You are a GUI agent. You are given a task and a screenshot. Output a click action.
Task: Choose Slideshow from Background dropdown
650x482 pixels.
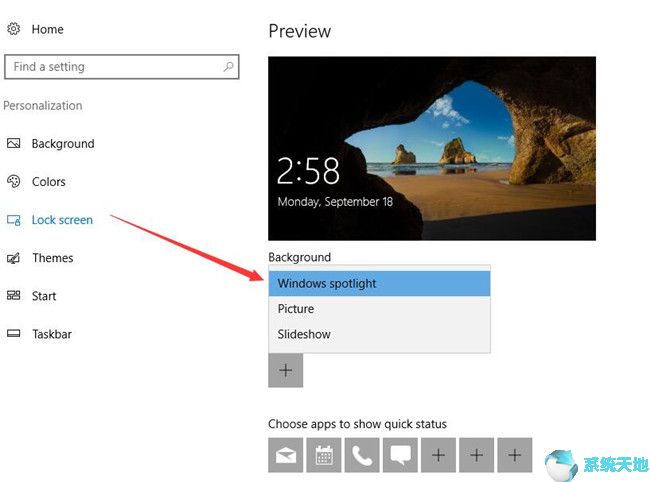(x=379, y=334)
